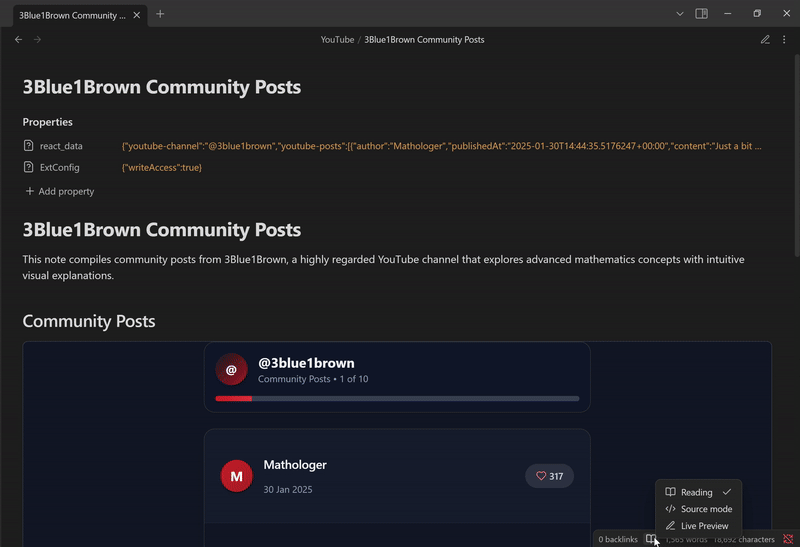The height and width of the screenshot is (547, 800).
Task: Click the Add property button
Action: (x=60, y=191)
